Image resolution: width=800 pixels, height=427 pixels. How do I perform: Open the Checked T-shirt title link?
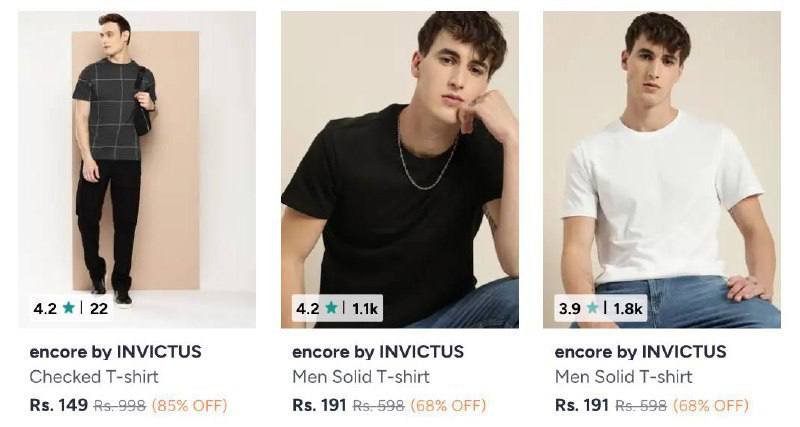click(x=94, y=377)
